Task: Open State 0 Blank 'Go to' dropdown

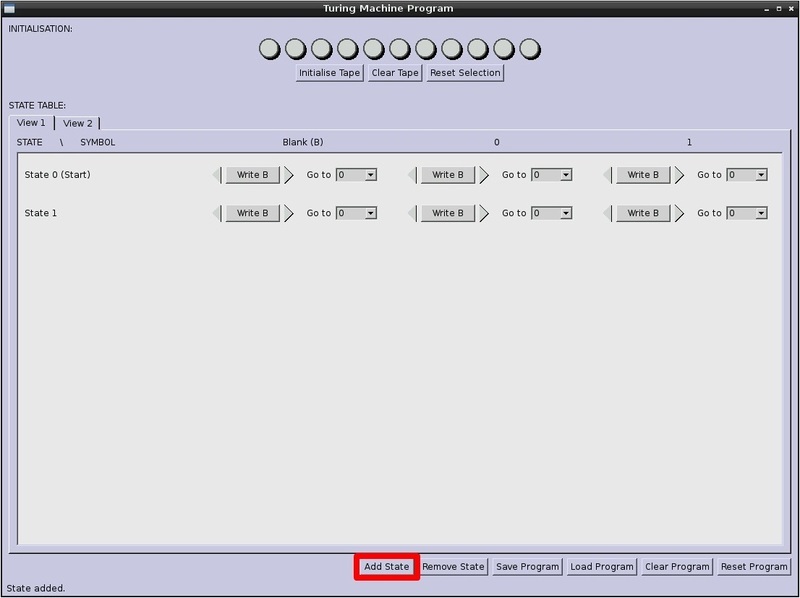Action: tap(356, 175)
